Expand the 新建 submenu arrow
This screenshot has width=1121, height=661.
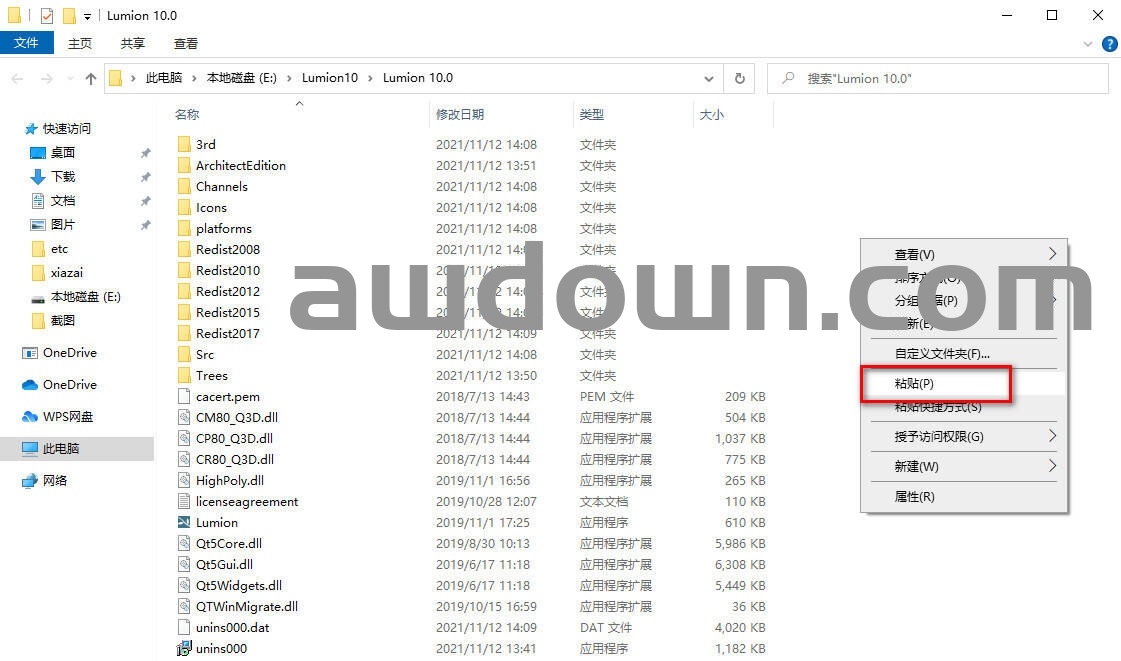click(x=1052, y=466)
